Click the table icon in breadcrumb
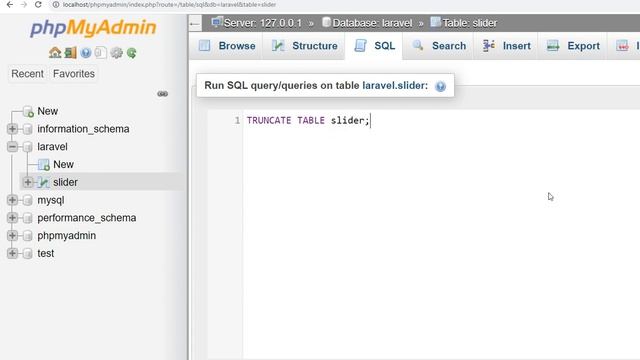Image resolution: width=640 pixels, height=360 pixels. point(436,22)
